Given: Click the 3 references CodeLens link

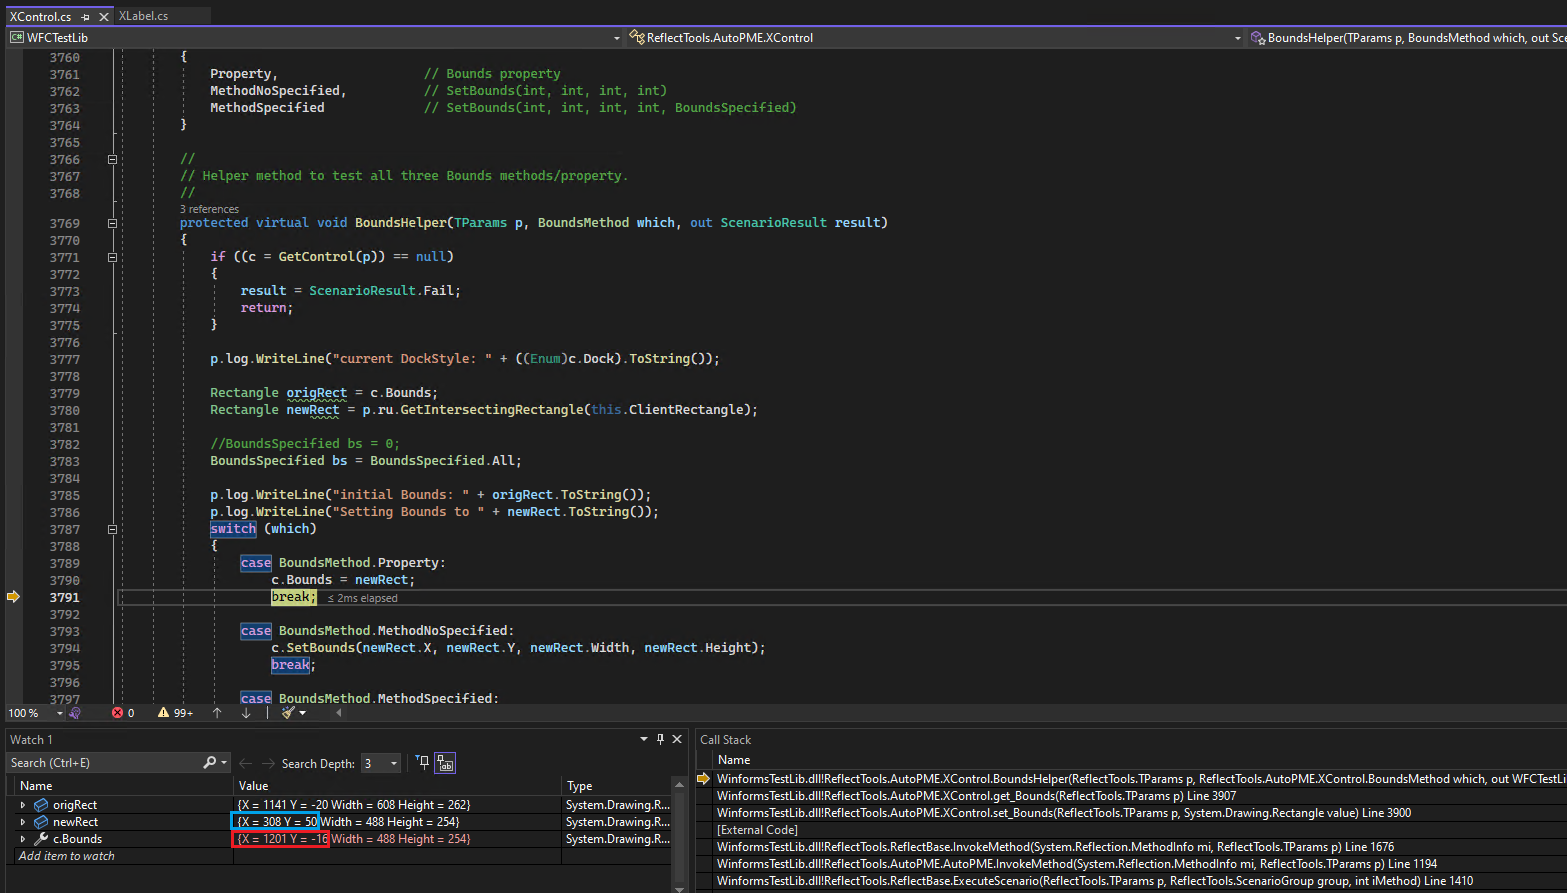Looking at the screenshot, I should point(209,209).
